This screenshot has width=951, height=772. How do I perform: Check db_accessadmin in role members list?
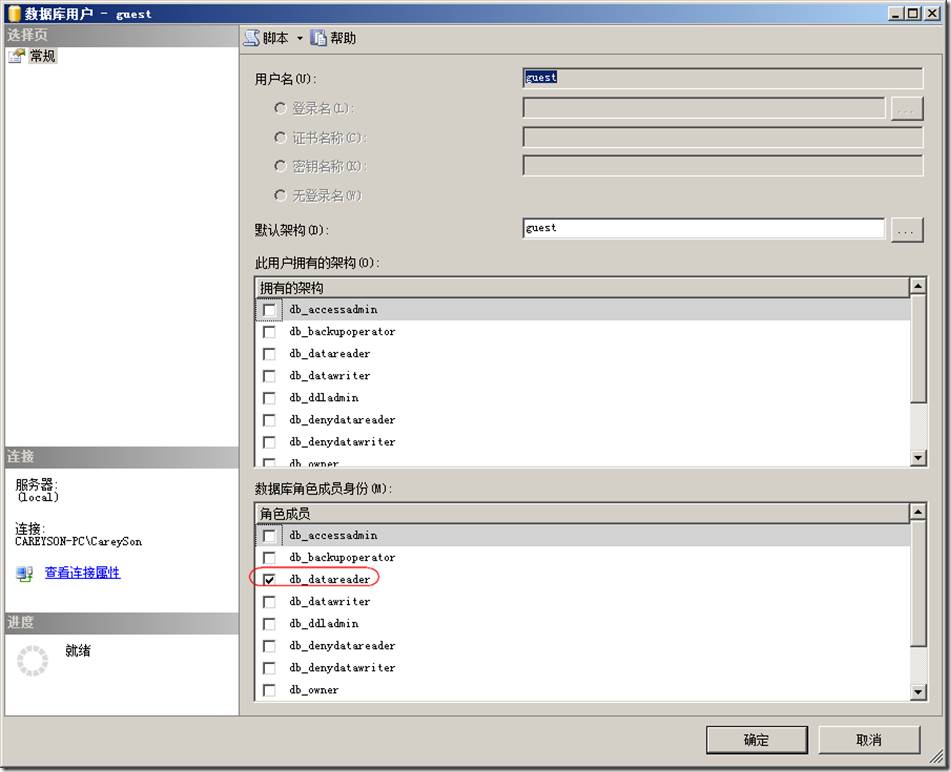269,535
